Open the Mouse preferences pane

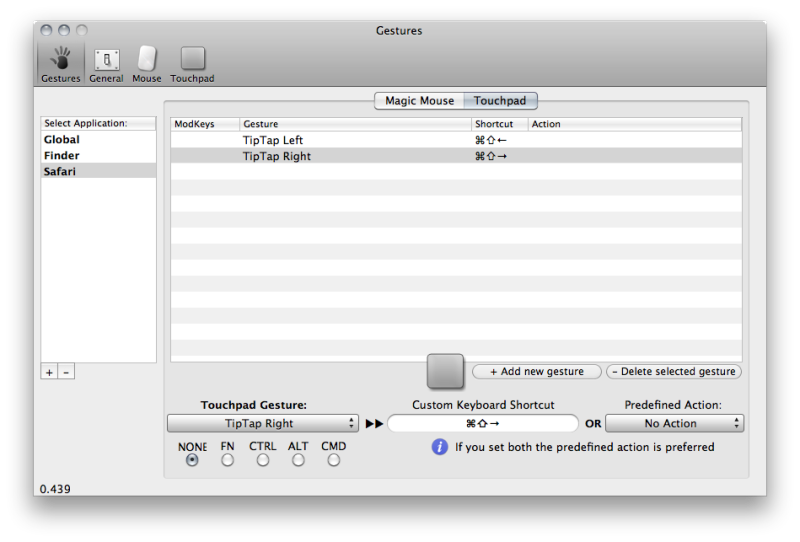[x=146, y=64]
